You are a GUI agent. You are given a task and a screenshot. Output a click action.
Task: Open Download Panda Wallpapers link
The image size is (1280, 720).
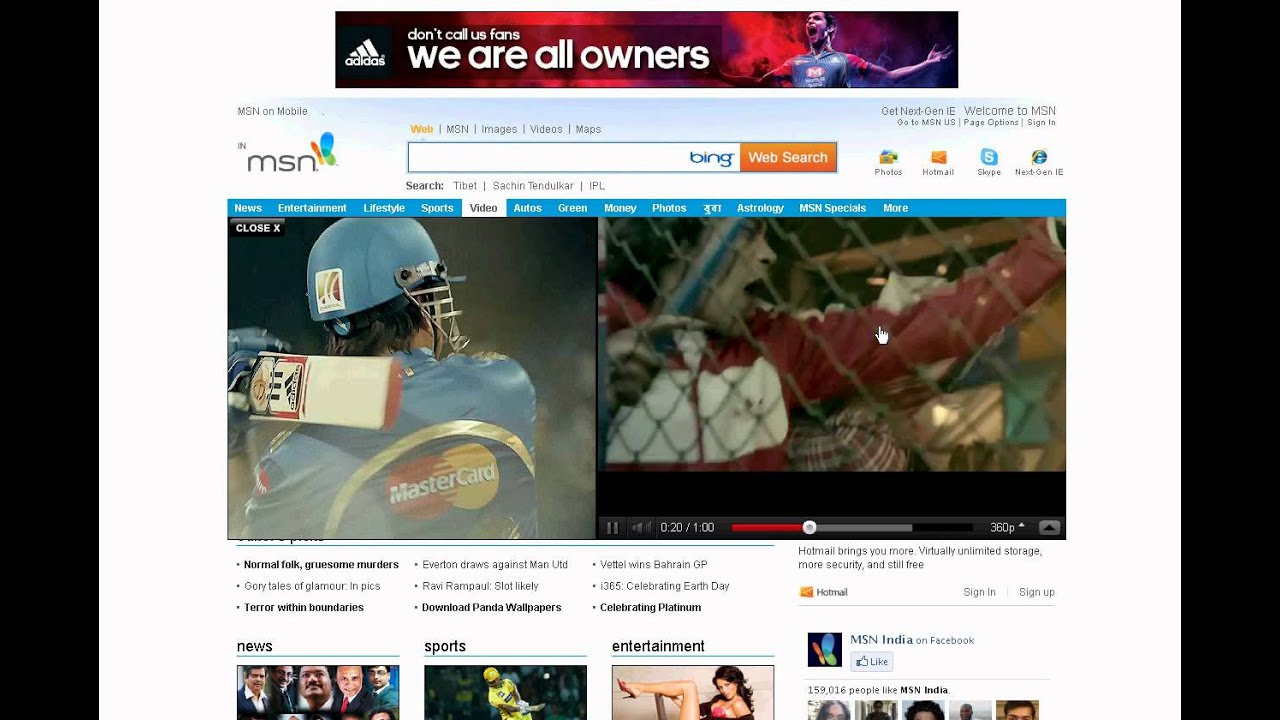point(491,607)
